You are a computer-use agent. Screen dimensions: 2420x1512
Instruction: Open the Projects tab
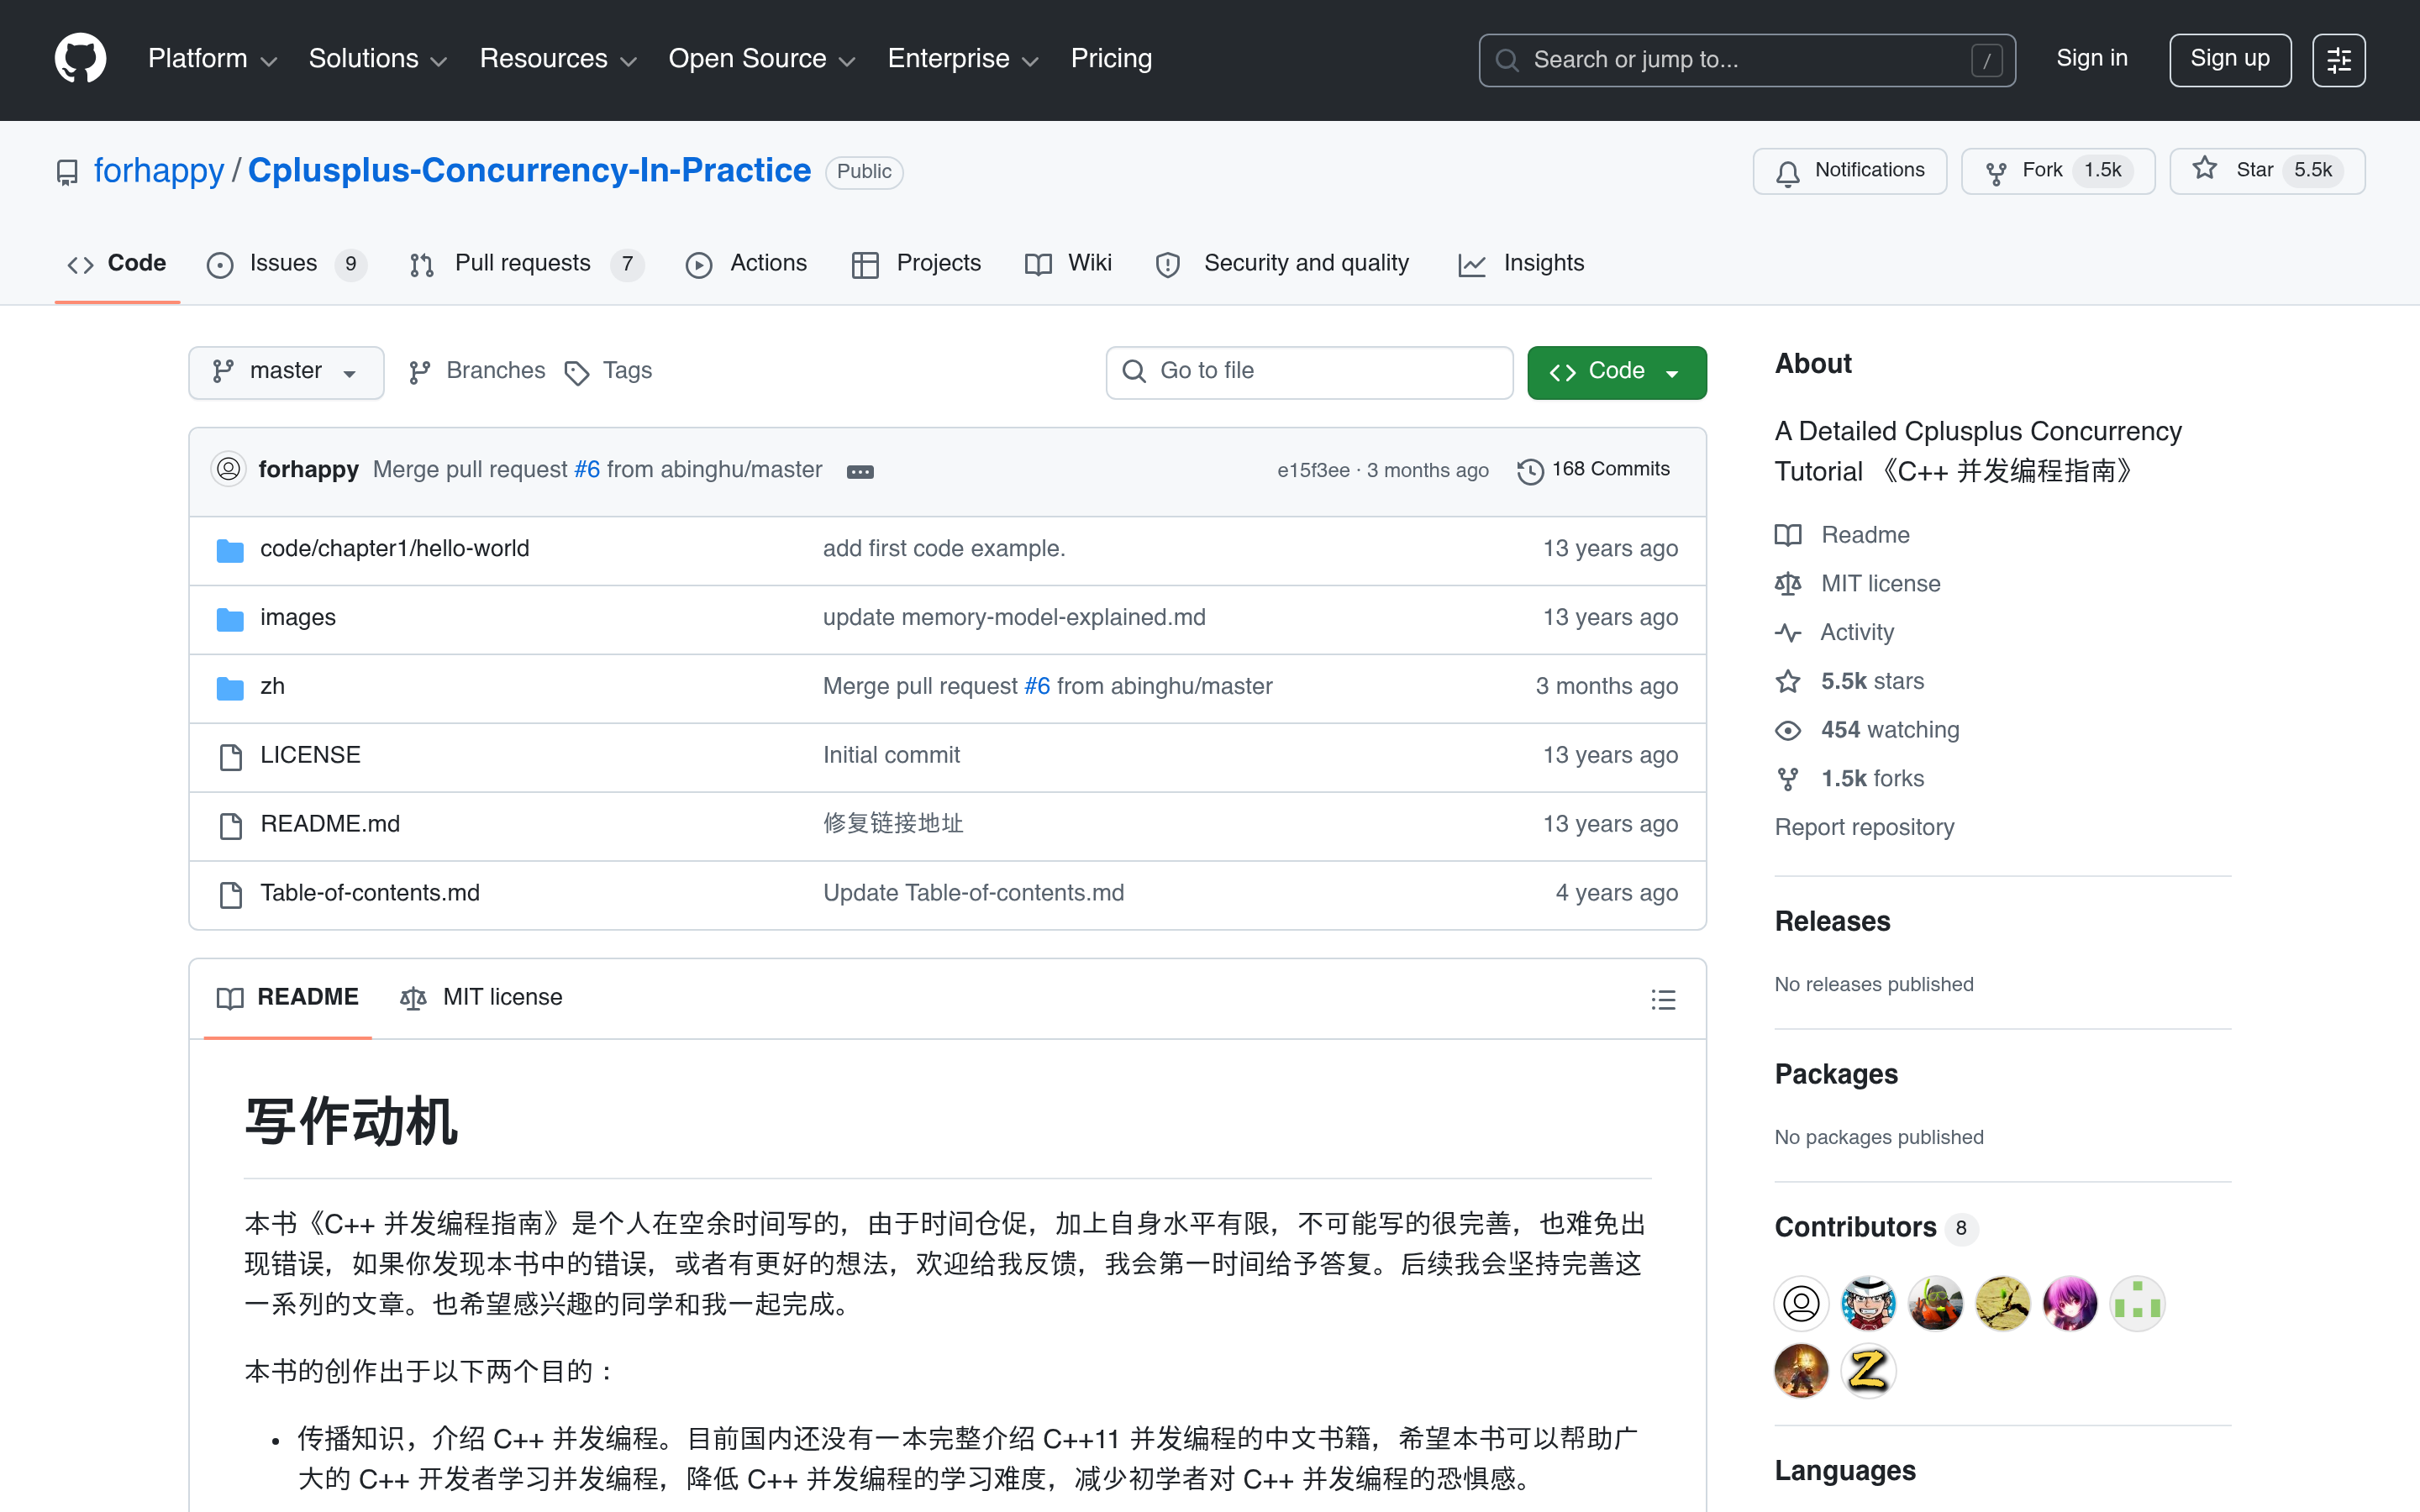pos(916,264)
